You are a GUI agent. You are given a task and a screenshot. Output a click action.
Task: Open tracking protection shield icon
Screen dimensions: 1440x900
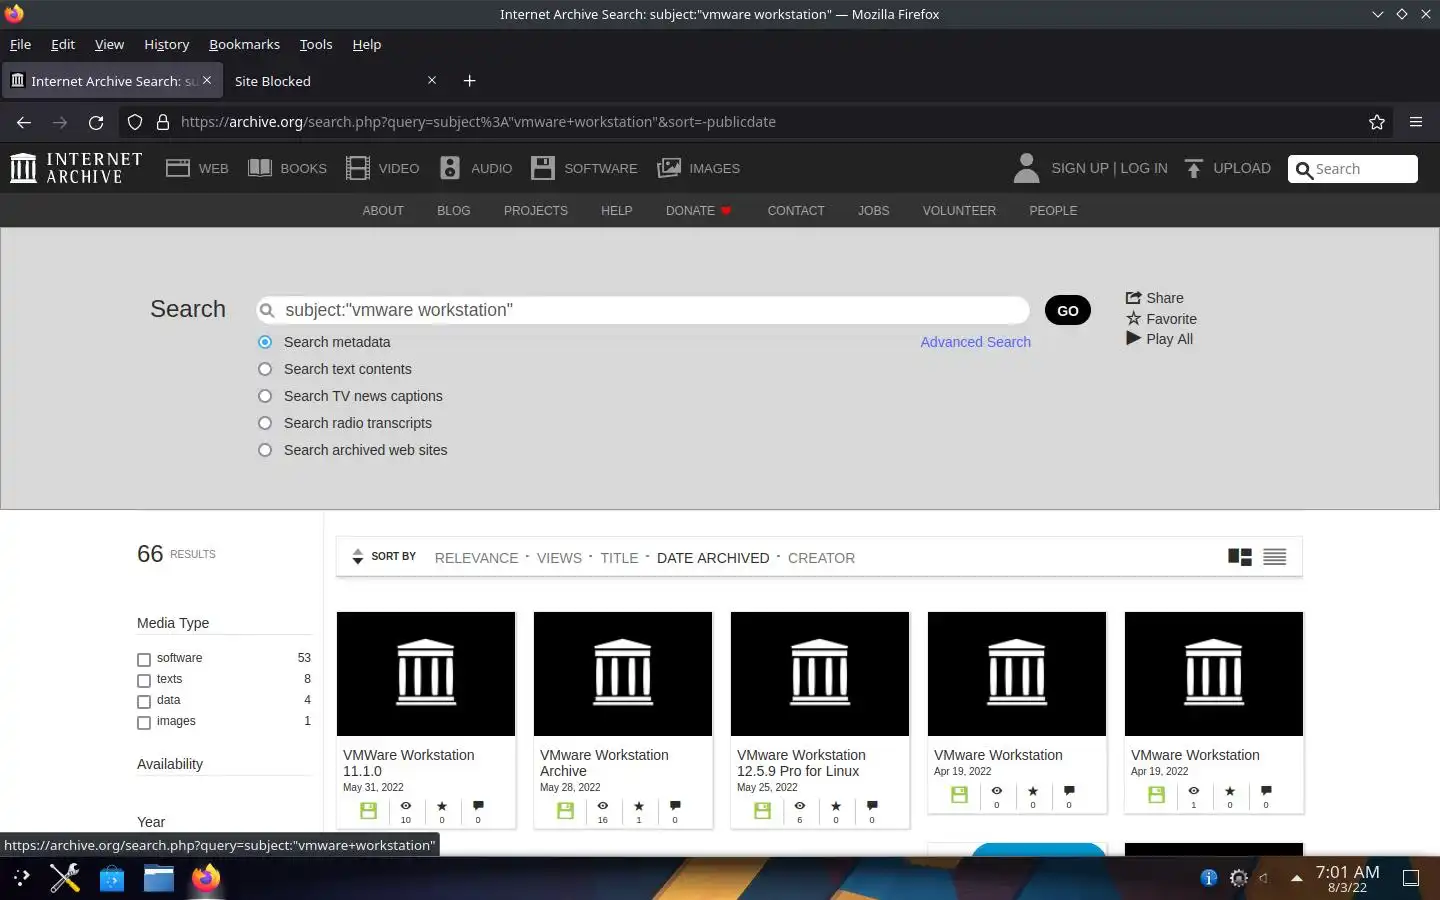pyautogui.click(x=135, y=122)
